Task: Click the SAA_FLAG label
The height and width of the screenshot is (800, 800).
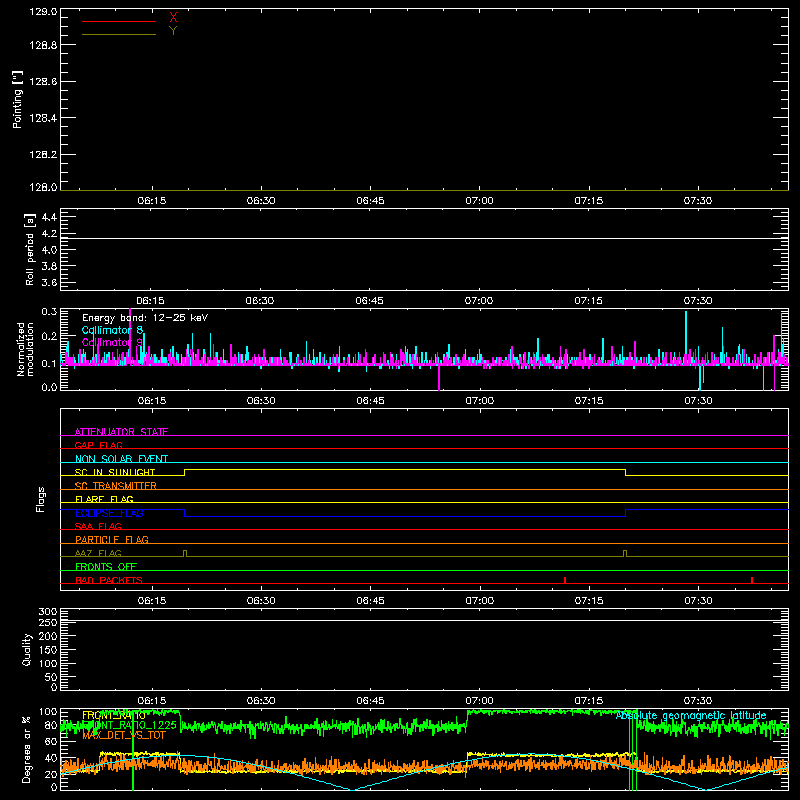Action: pyautogui.click(x=98, y=526)
